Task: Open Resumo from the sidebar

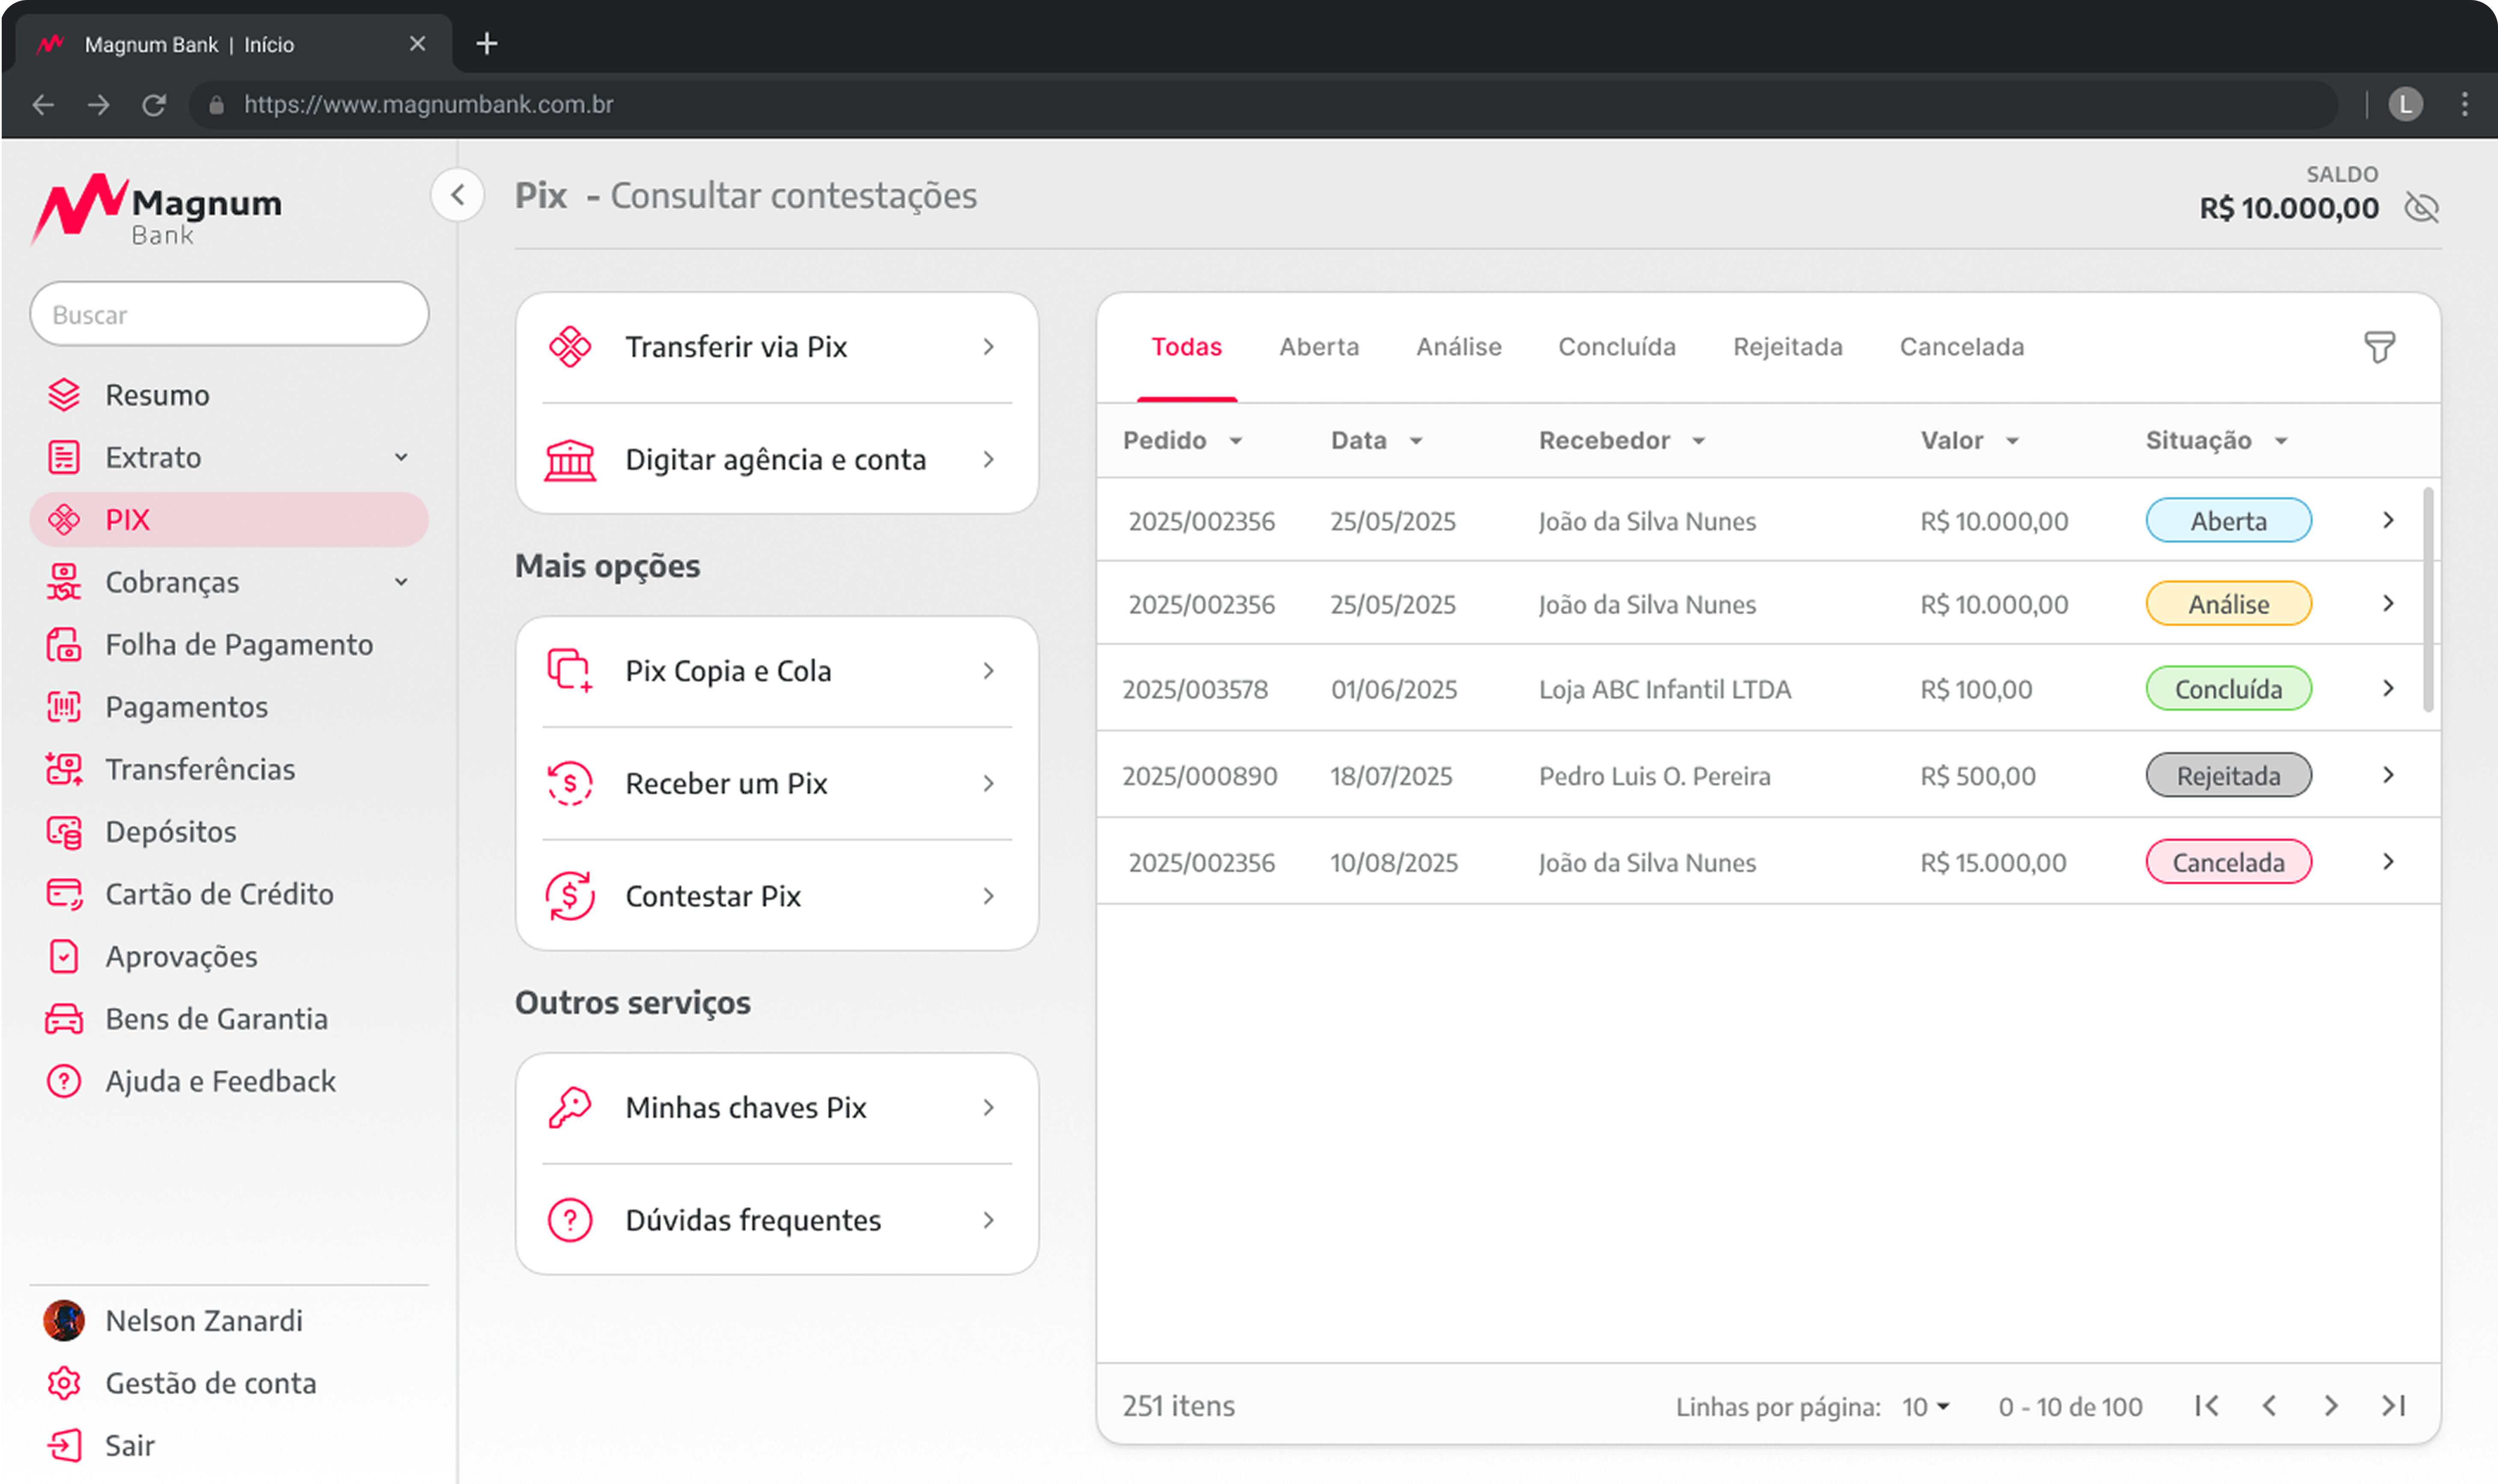Action: click(x=157, y=395)
